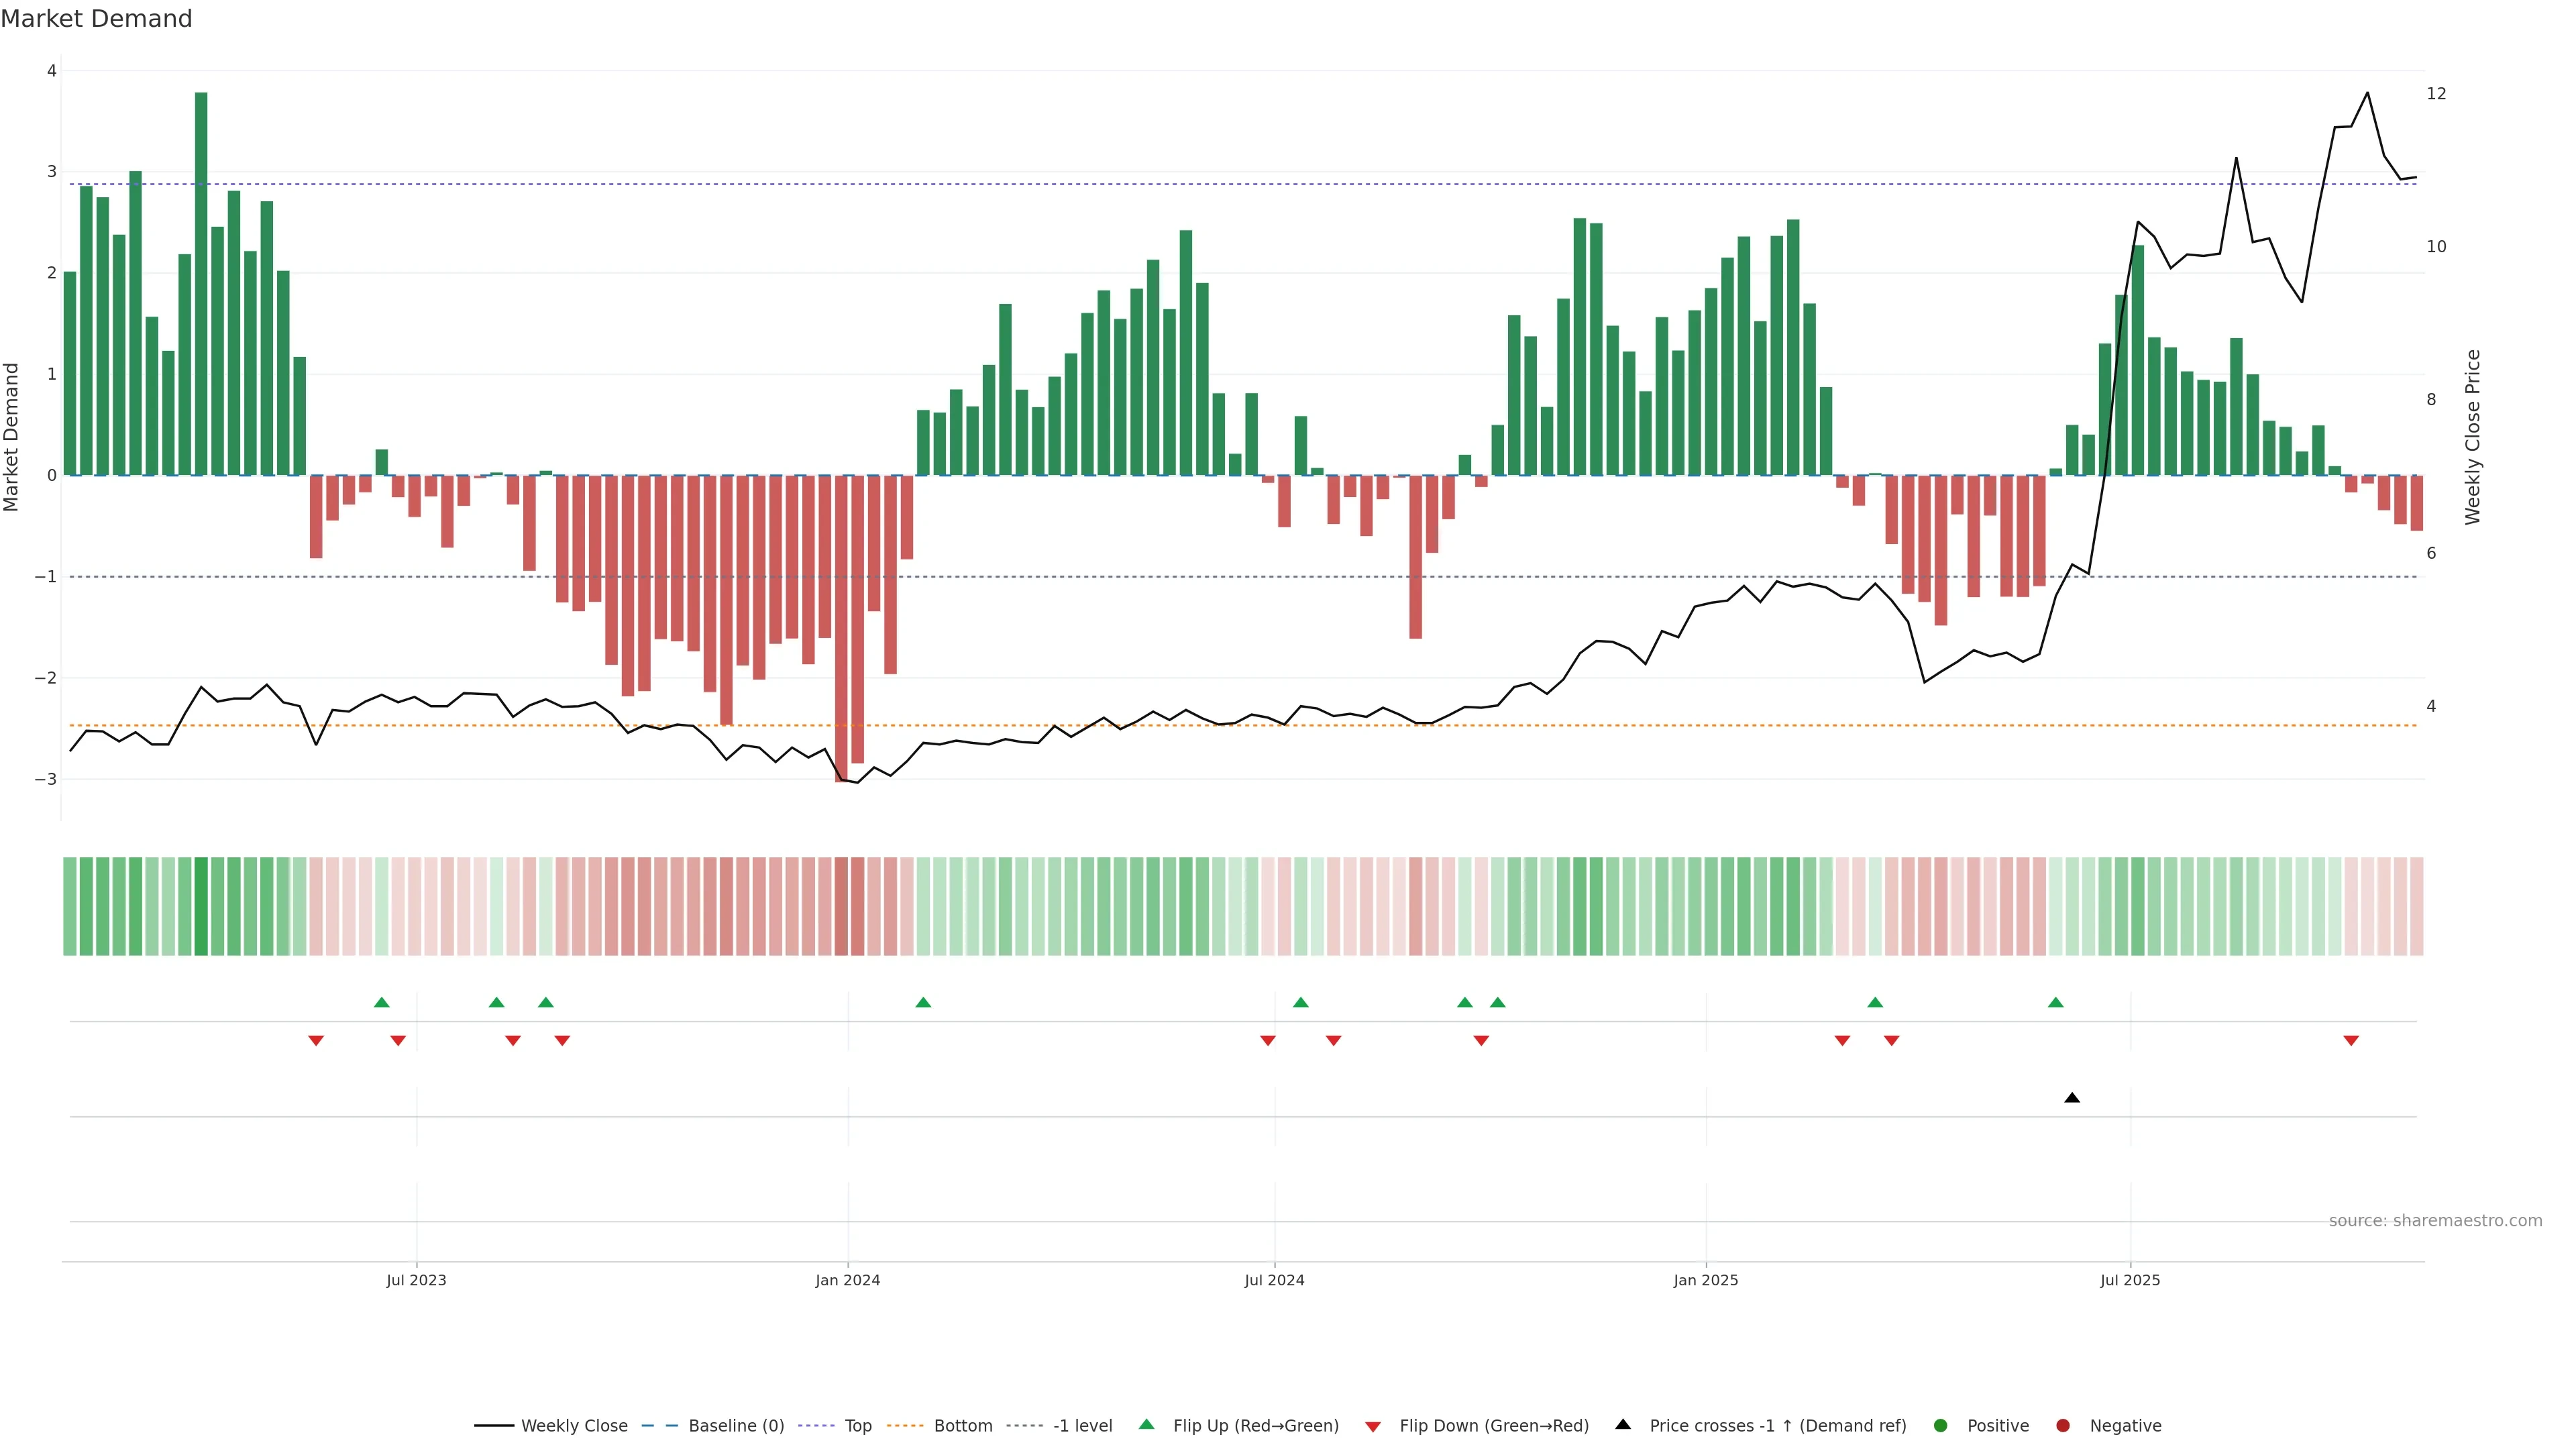Click the first green flip-up marker on left
This screenshot has height=1449, width=2576.
(x=381, y=1002)
